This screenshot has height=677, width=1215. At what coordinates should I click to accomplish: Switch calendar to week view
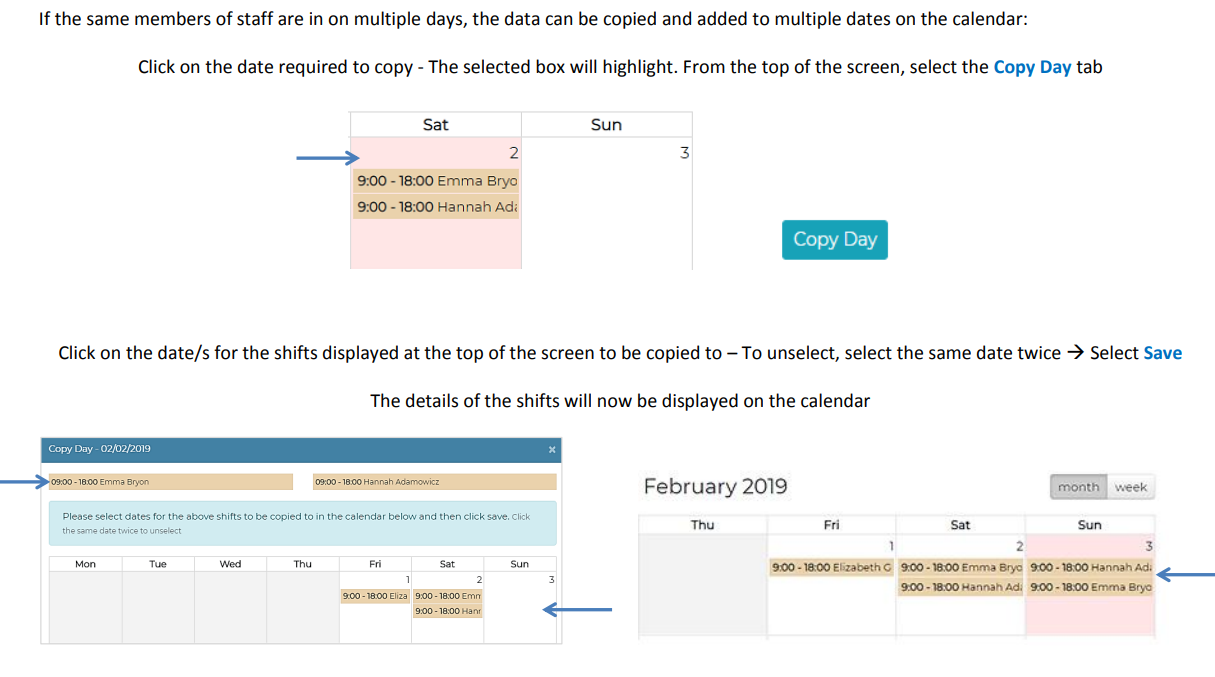(x=1130, y=487)
